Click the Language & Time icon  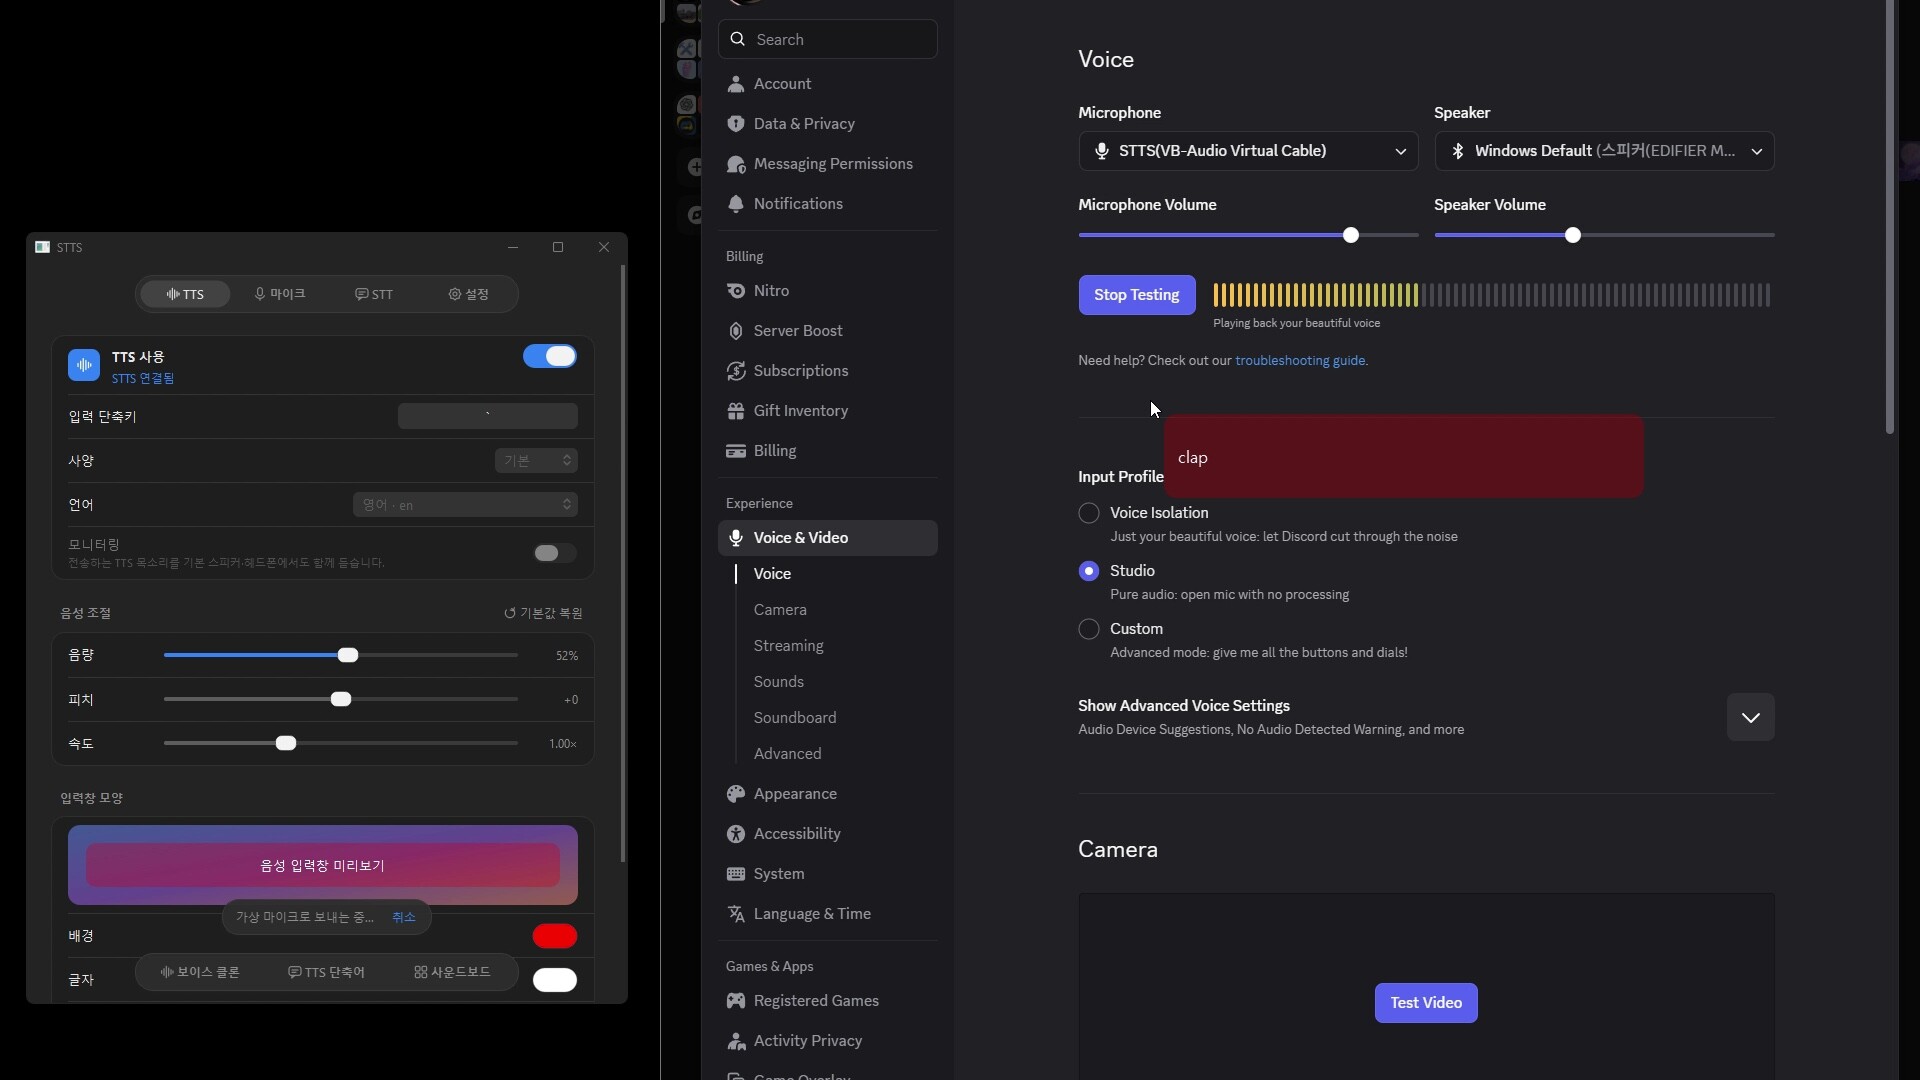click(x=736, y=914)
